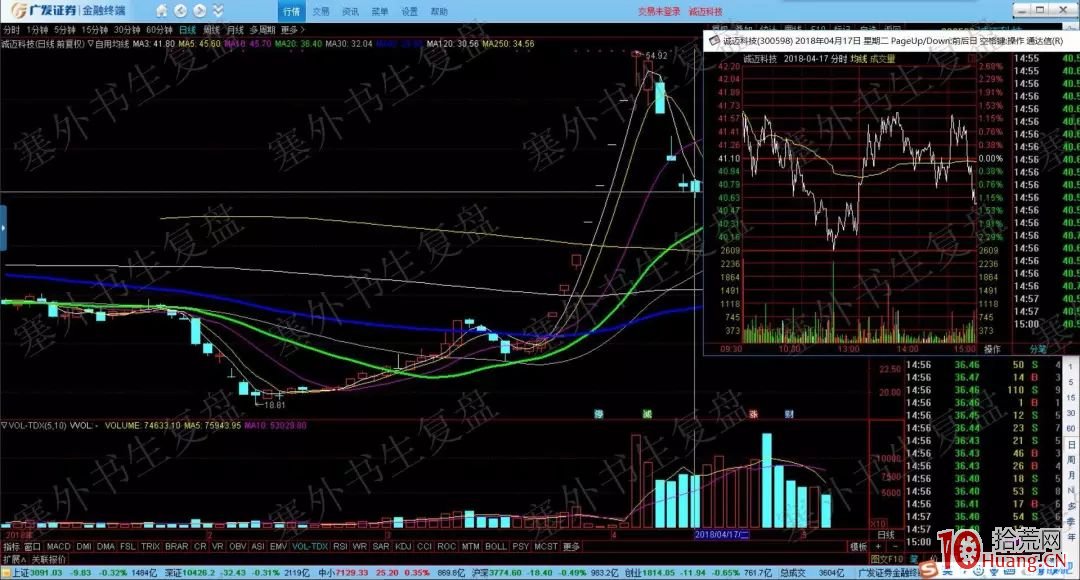Select the BOLL indicator

tap(495, 547)
